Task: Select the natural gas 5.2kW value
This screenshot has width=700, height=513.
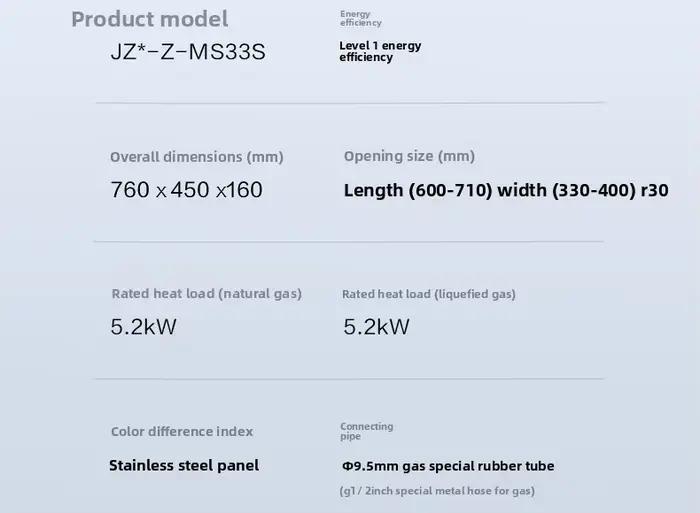Action: 143,327
